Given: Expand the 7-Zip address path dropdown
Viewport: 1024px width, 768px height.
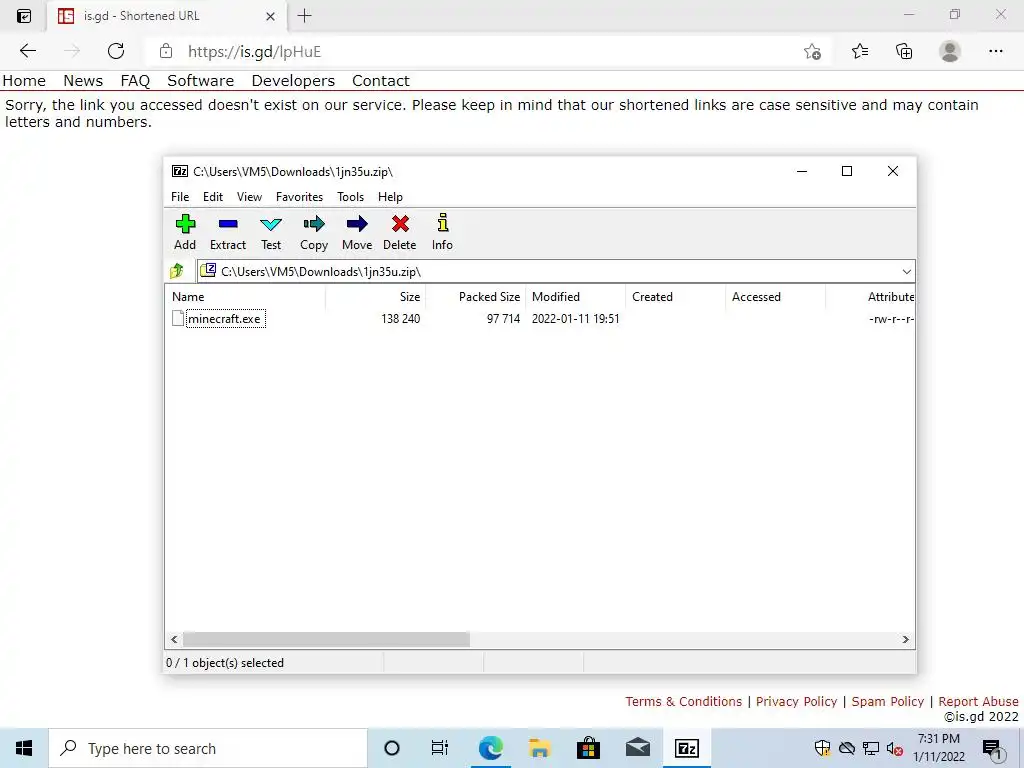Looking at the screenshot, I should [906, 272].
